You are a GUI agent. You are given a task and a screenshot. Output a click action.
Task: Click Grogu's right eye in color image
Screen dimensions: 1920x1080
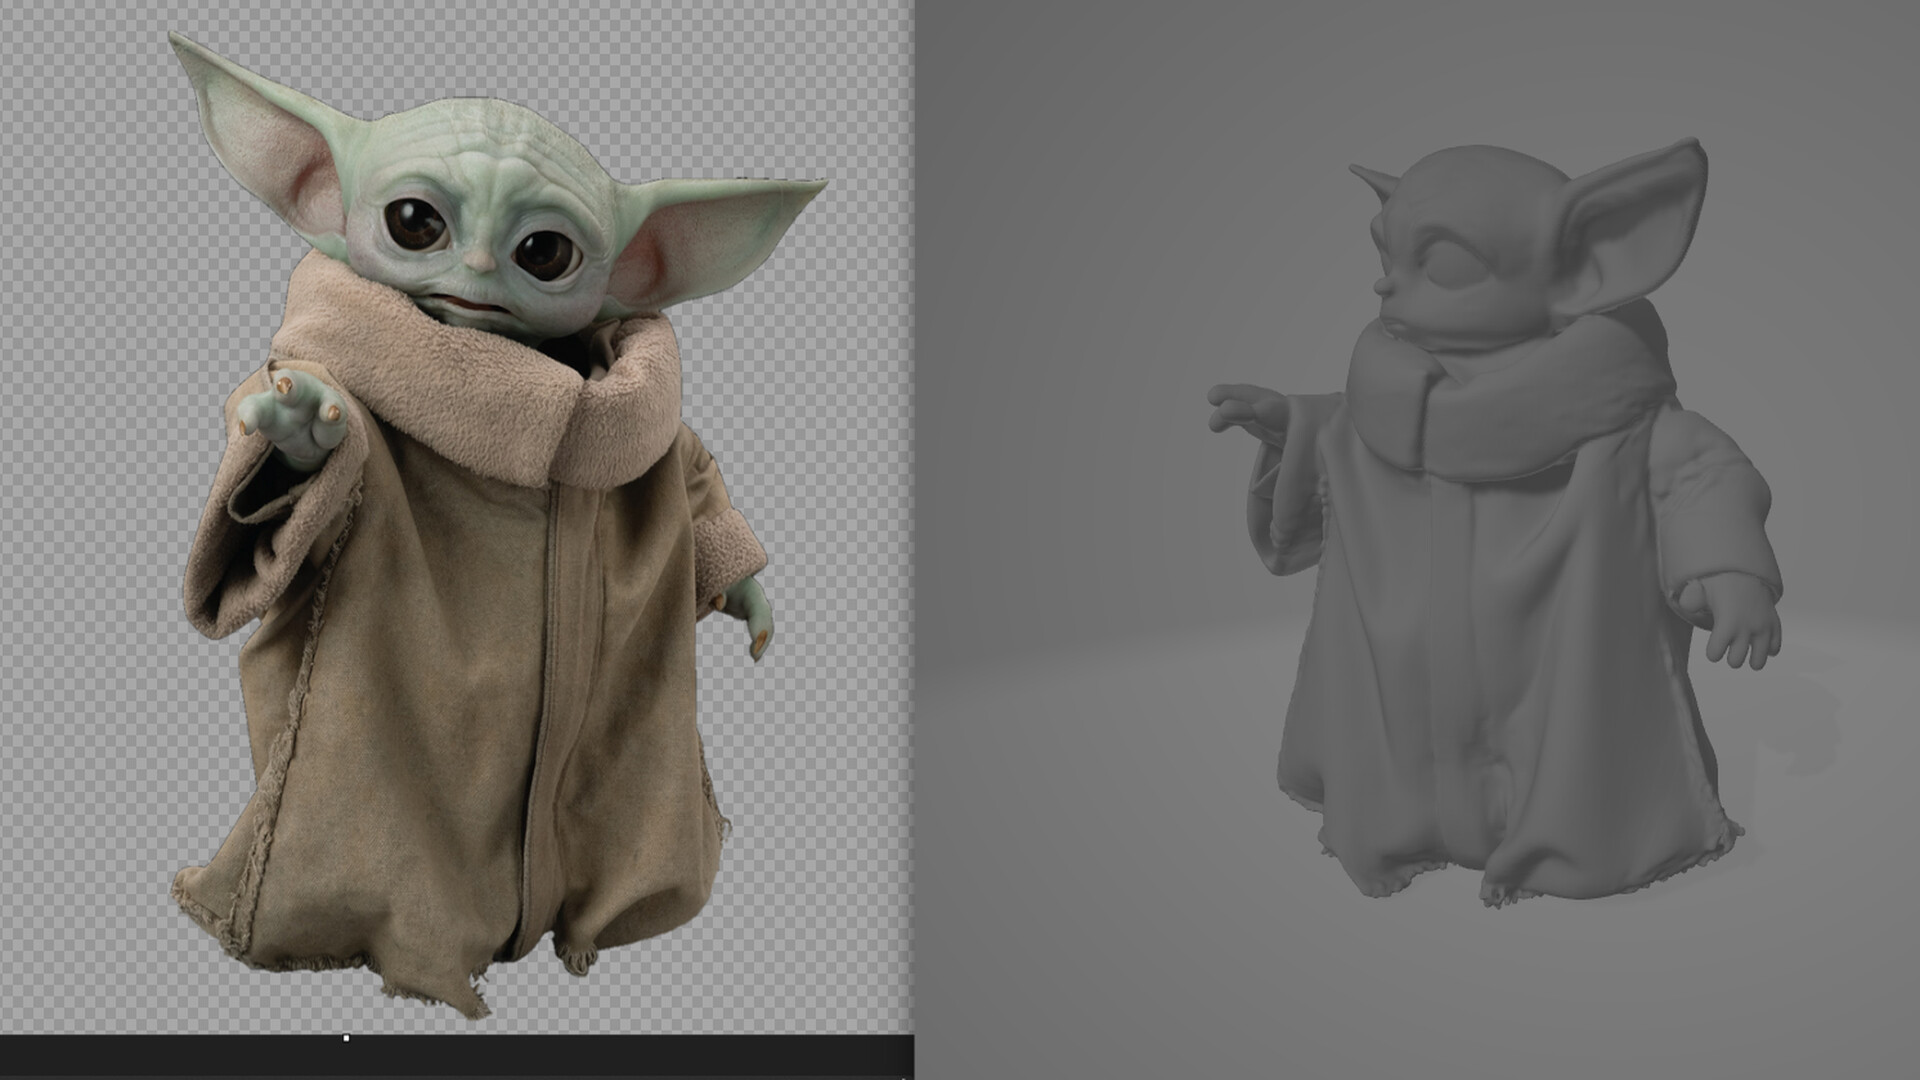[x=545, y=255]
